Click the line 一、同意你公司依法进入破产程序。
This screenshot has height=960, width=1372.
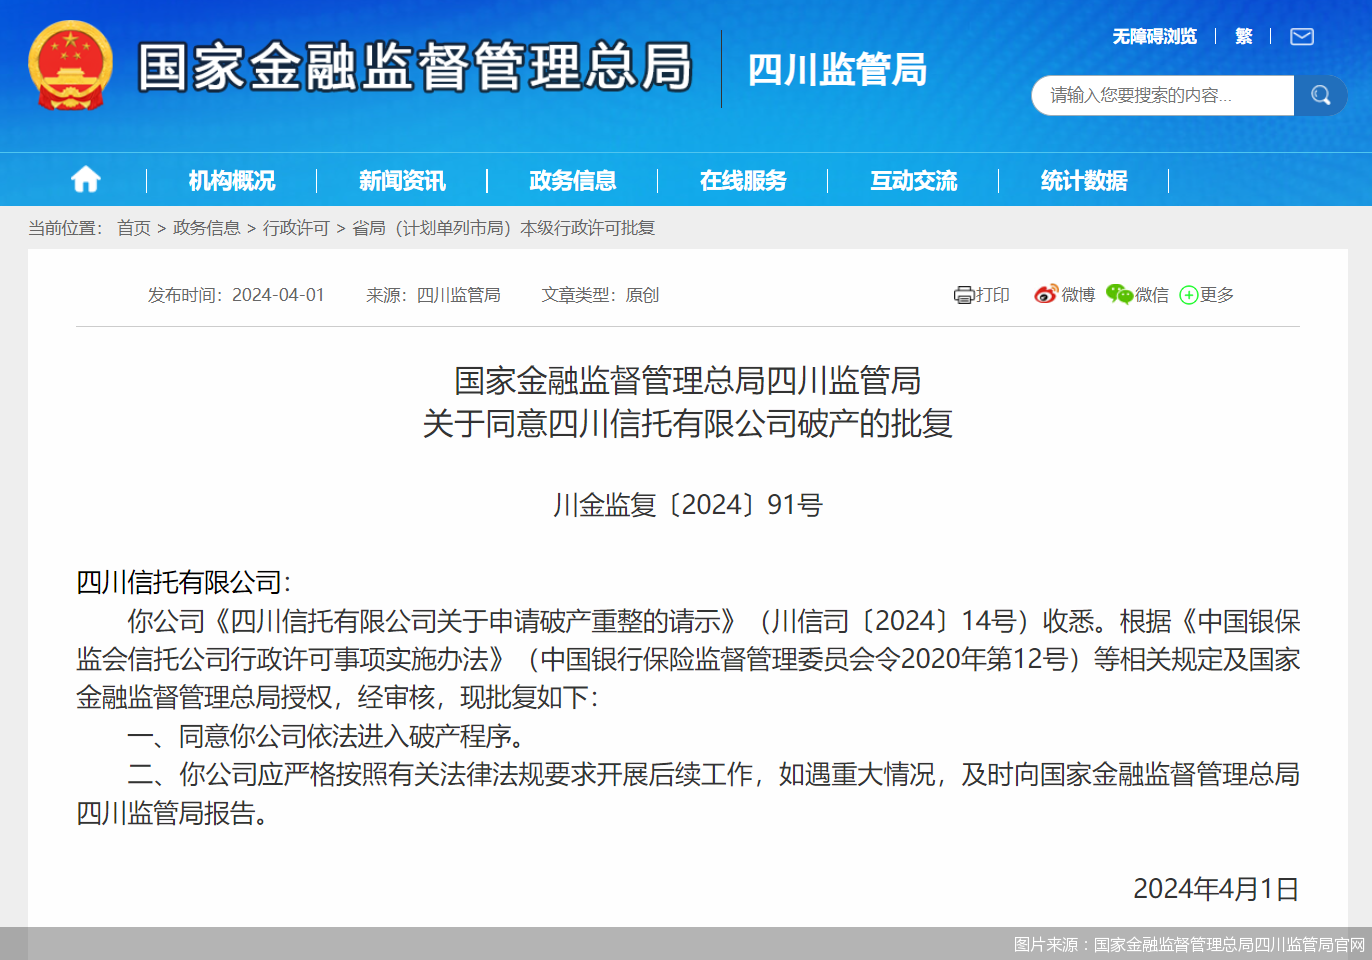(326, 736)
